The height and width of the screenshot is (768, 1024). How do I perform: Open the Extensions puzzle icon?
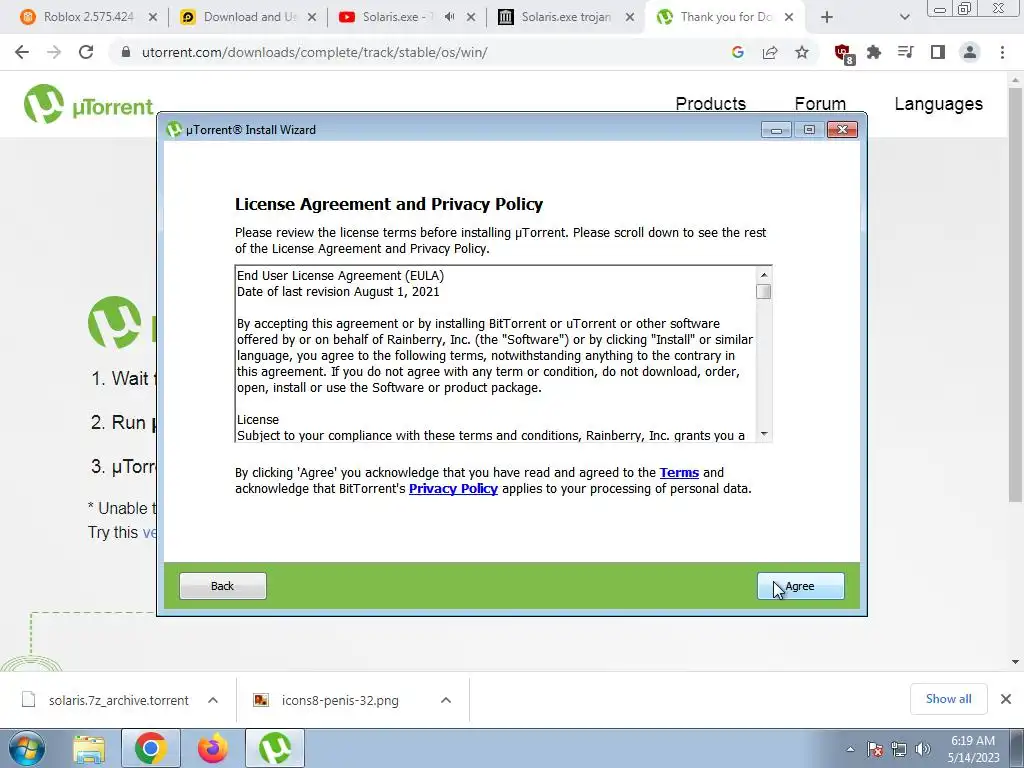(x=874, y=52)
